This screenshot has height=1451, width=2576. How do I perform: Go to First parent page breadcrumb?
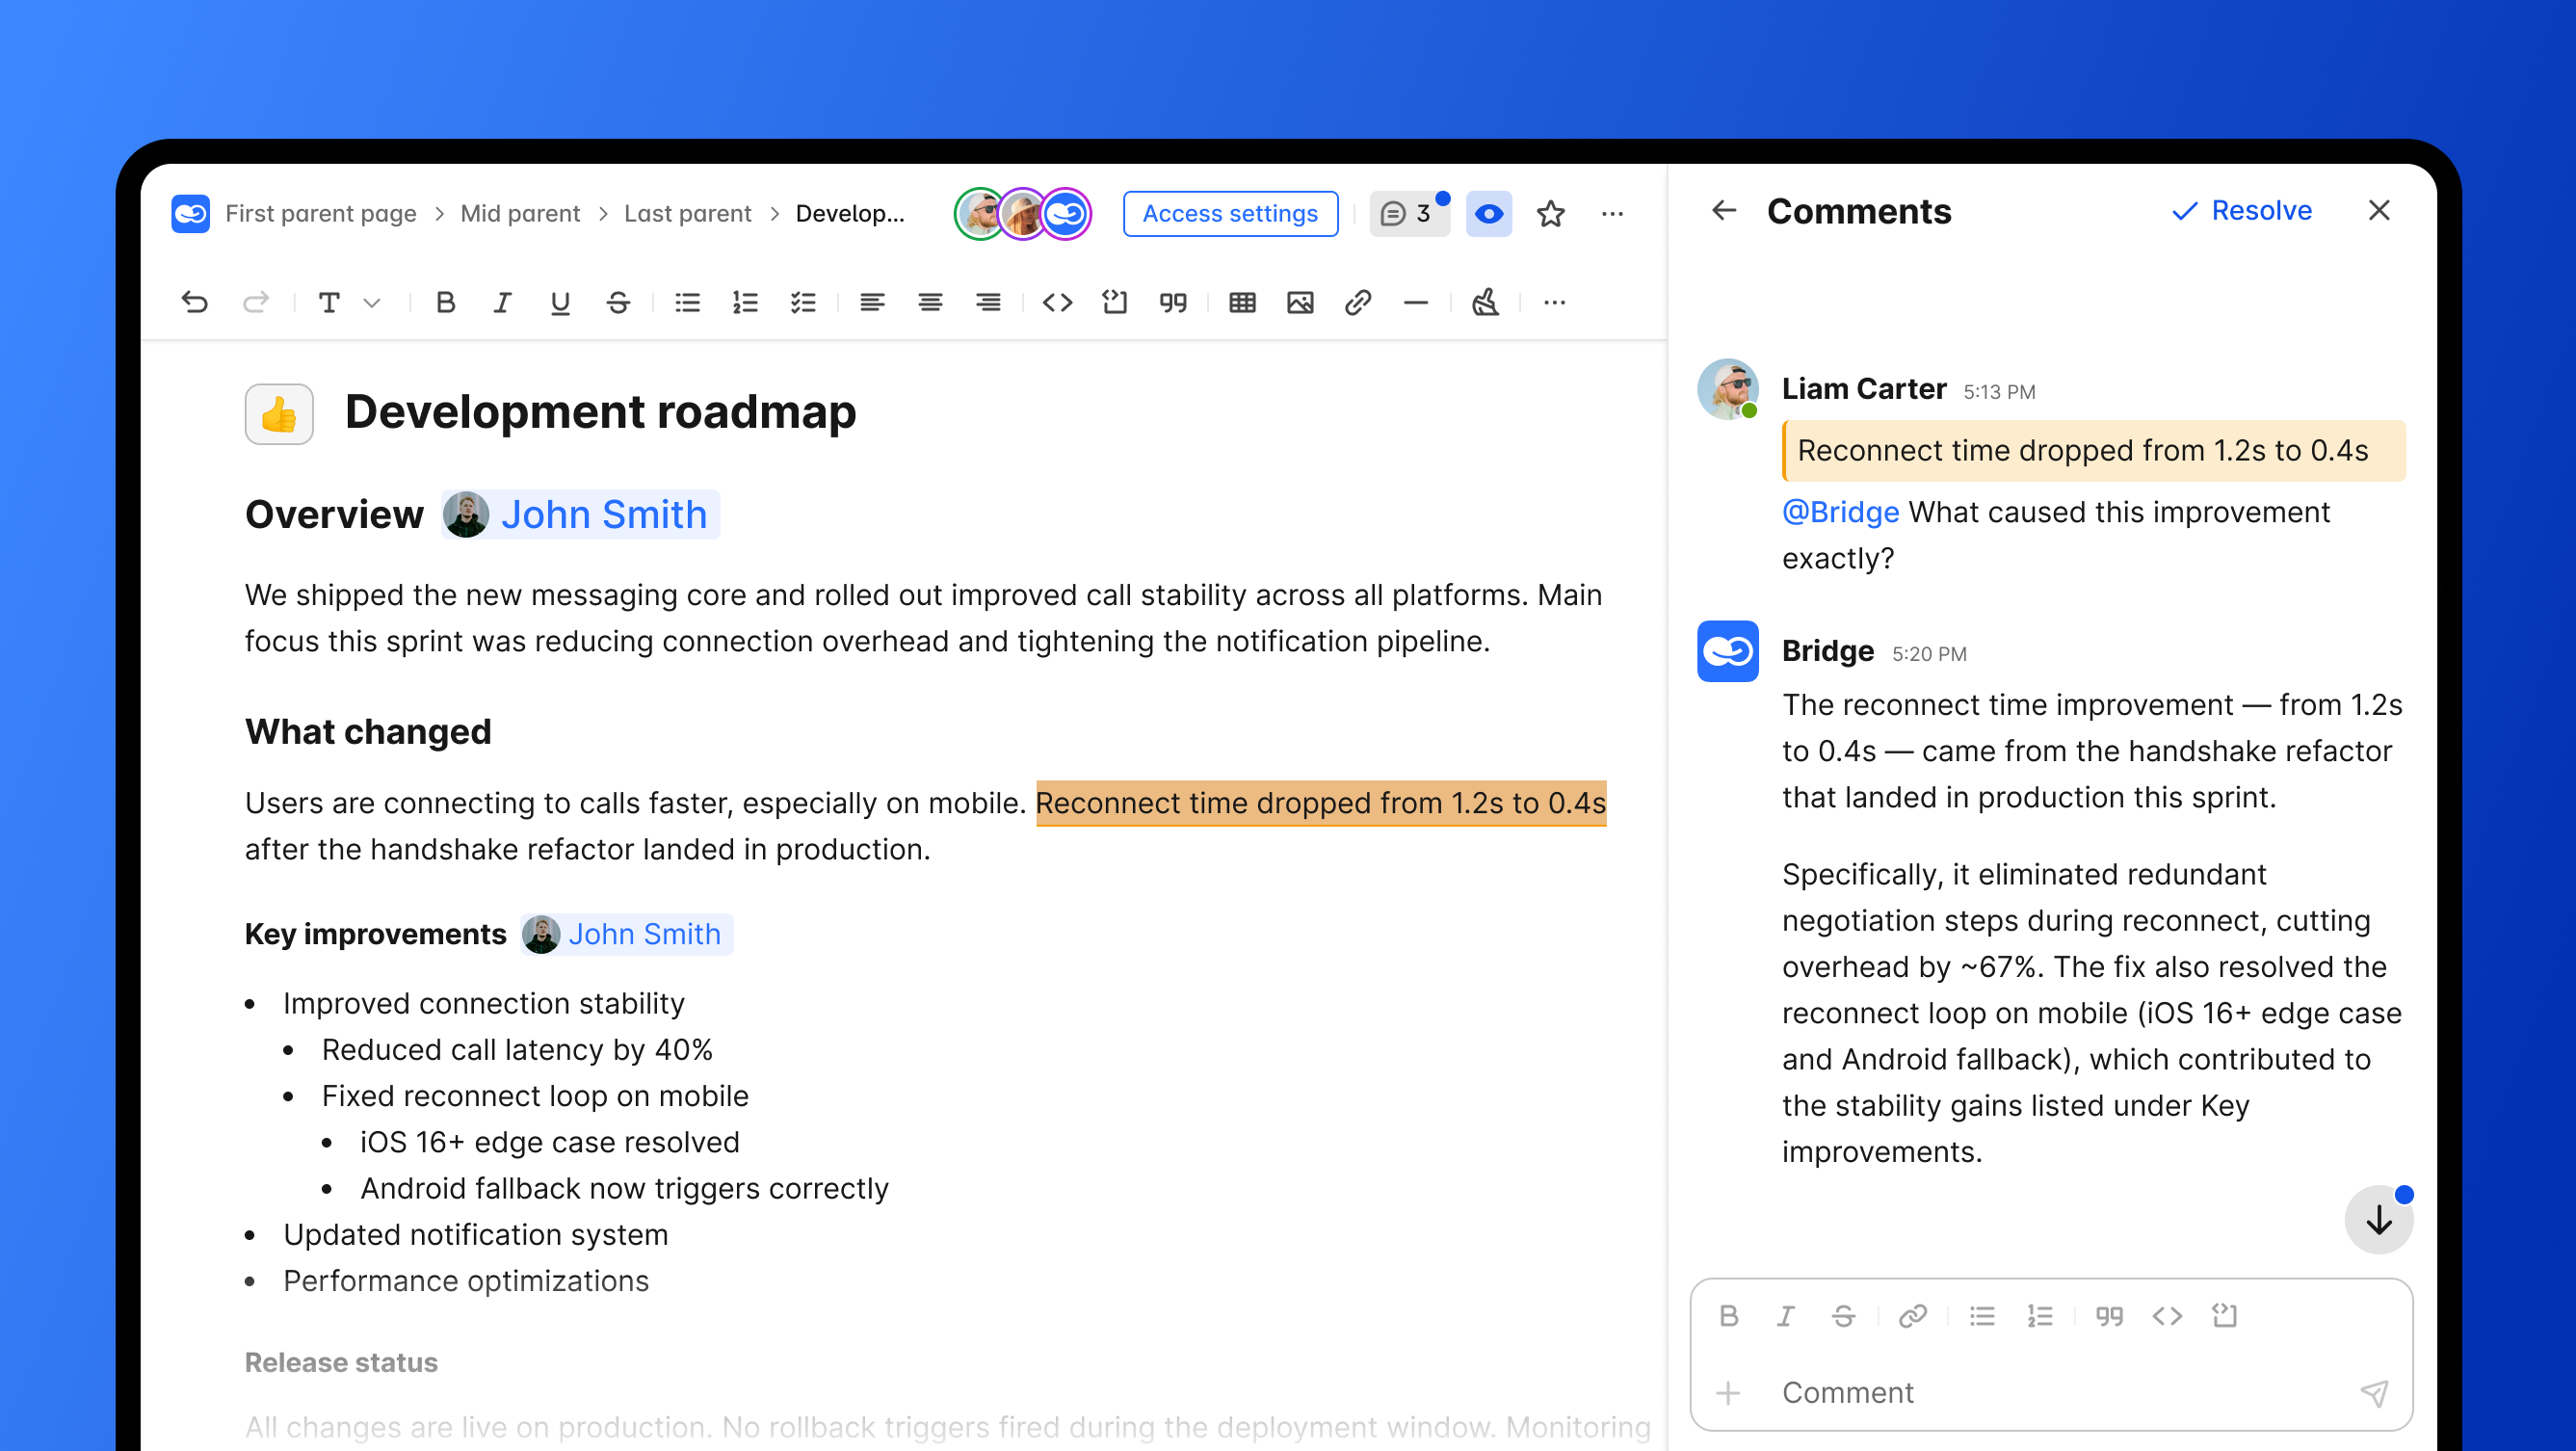coord(321,213)
